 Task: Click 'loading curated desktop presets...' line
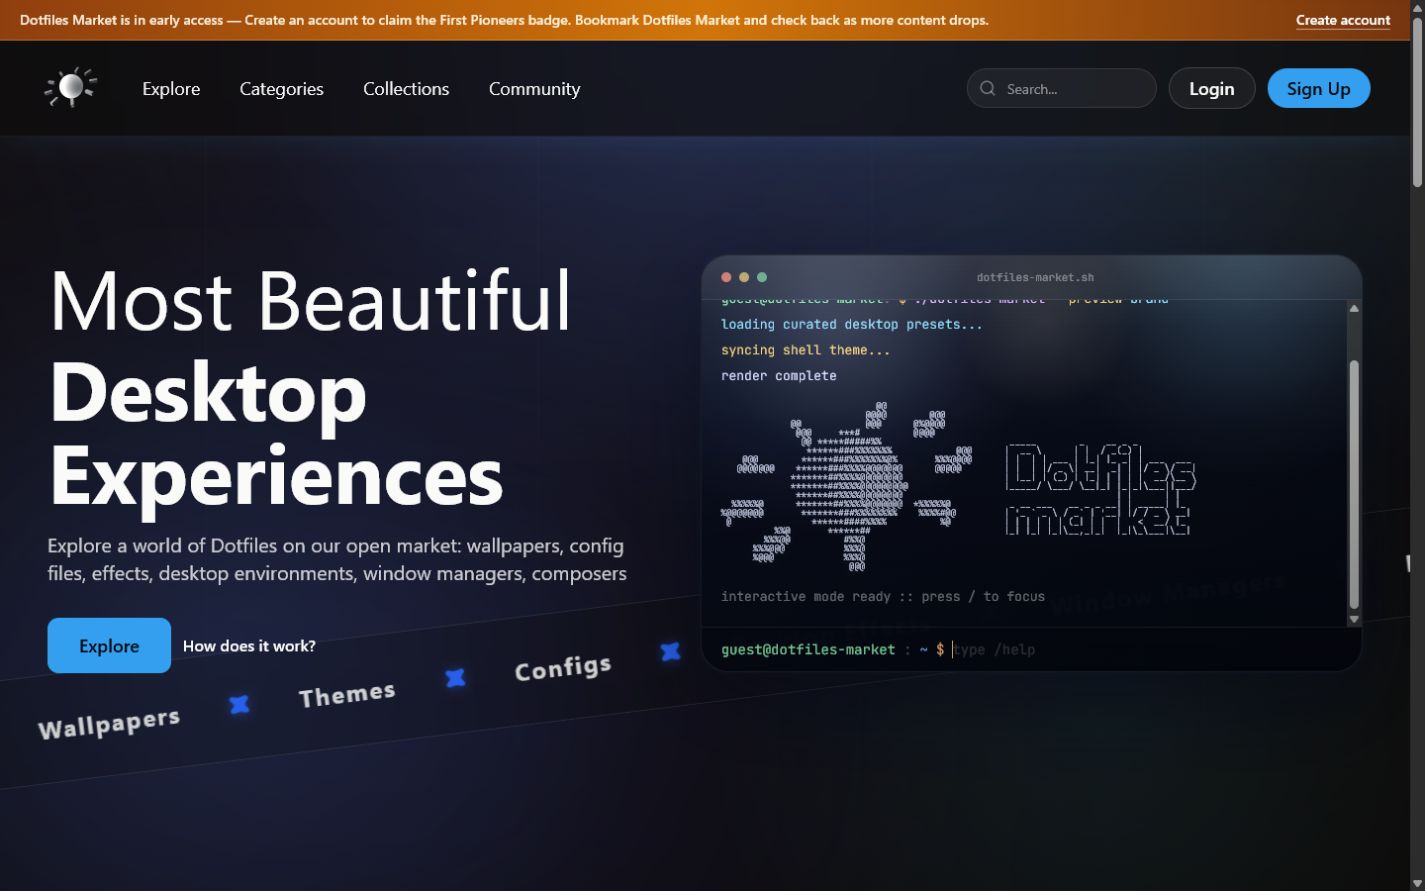click(852, 324)
